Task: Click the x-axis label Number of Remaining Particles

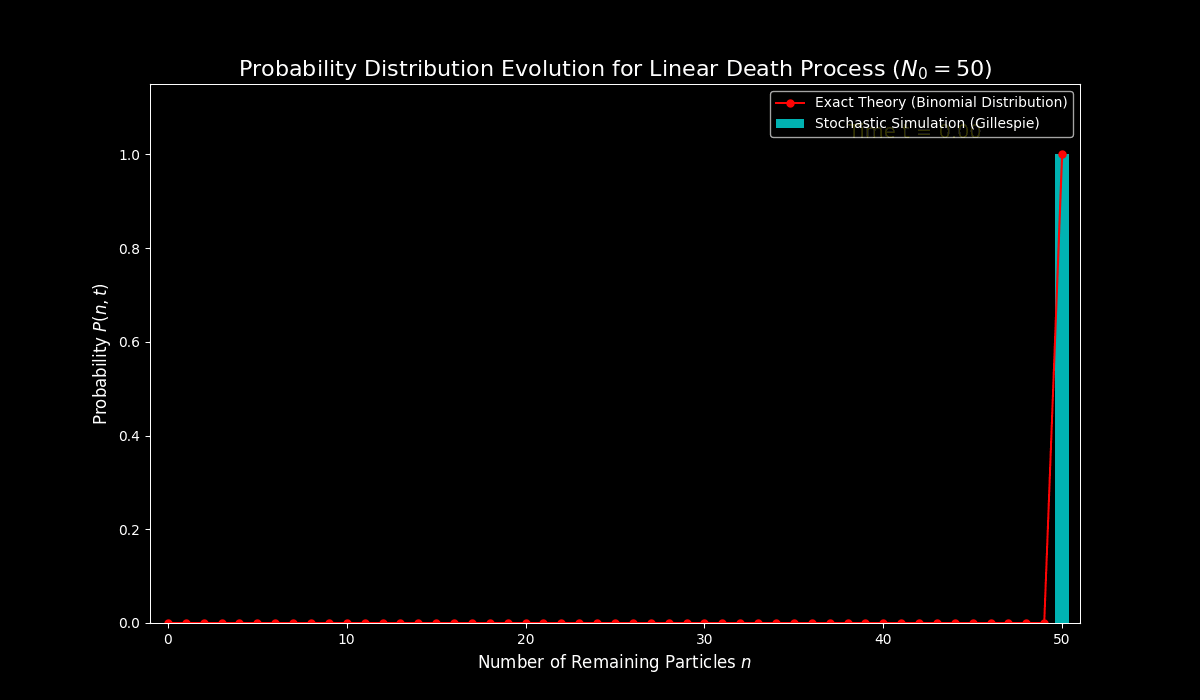Action: [x=614, y=662]
